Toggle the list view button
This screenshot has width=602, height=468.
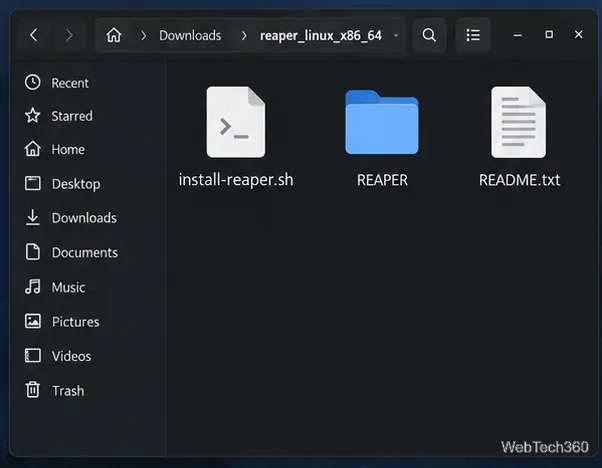[x=473, y=35]
